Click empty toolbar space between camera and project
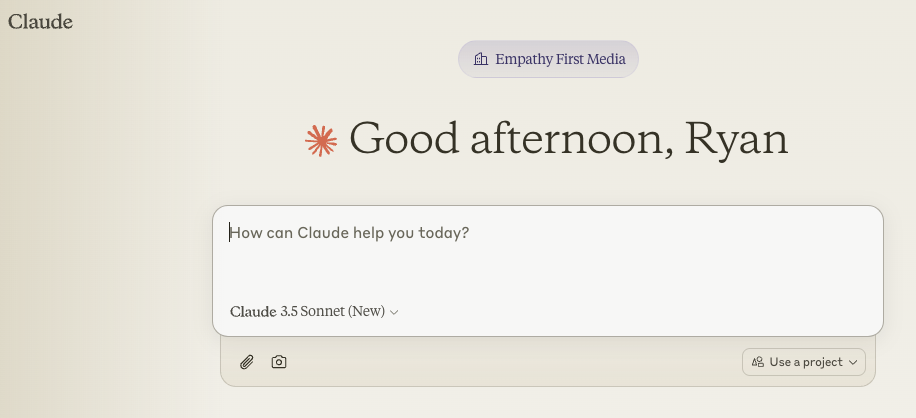 coord(510,362)
